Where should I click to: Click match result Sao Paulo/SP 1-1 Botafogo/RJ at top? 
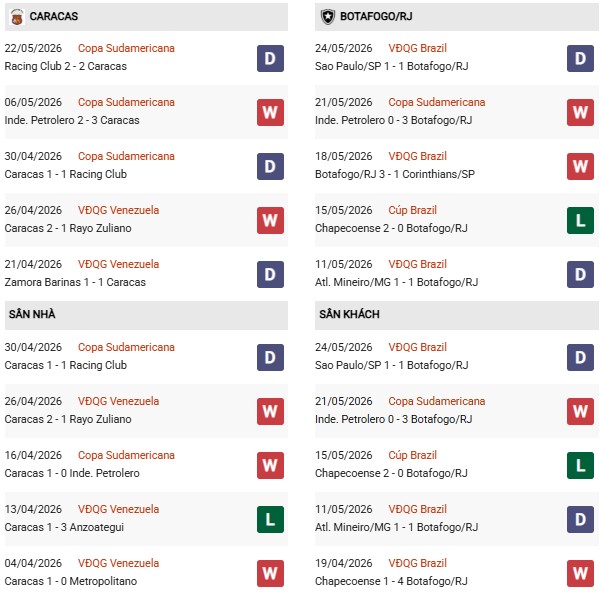[391, 66]
